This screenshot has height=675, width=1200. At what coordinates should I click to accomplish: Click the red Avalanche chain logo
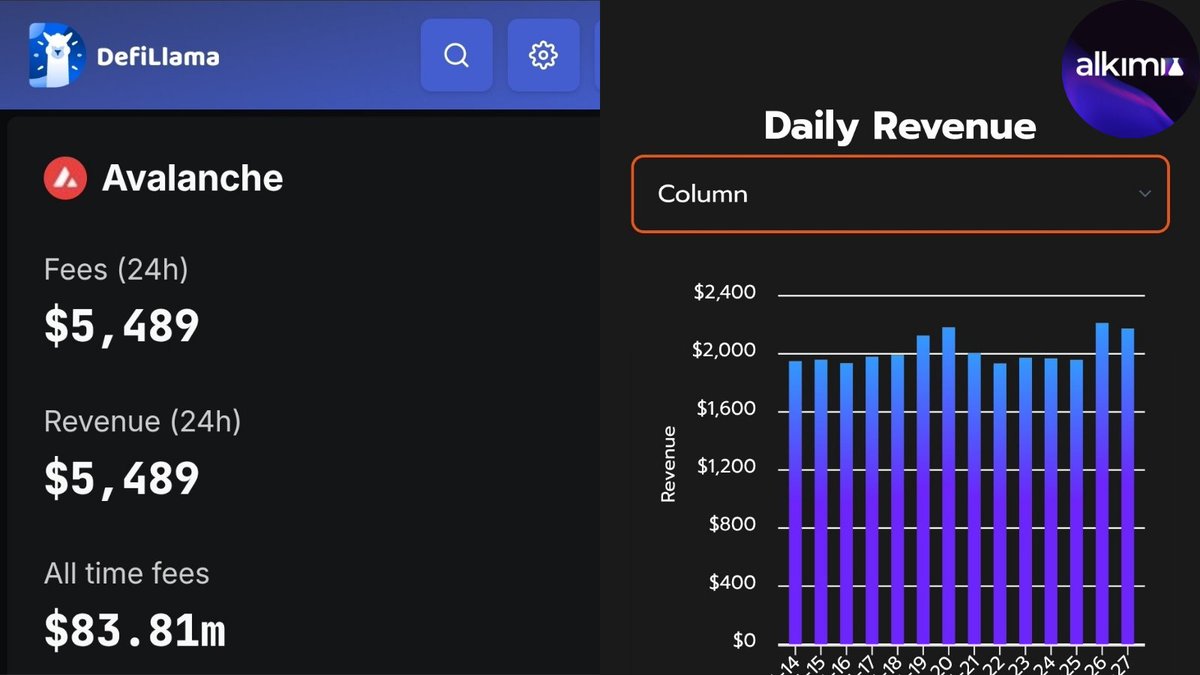(x=65, y=178)
